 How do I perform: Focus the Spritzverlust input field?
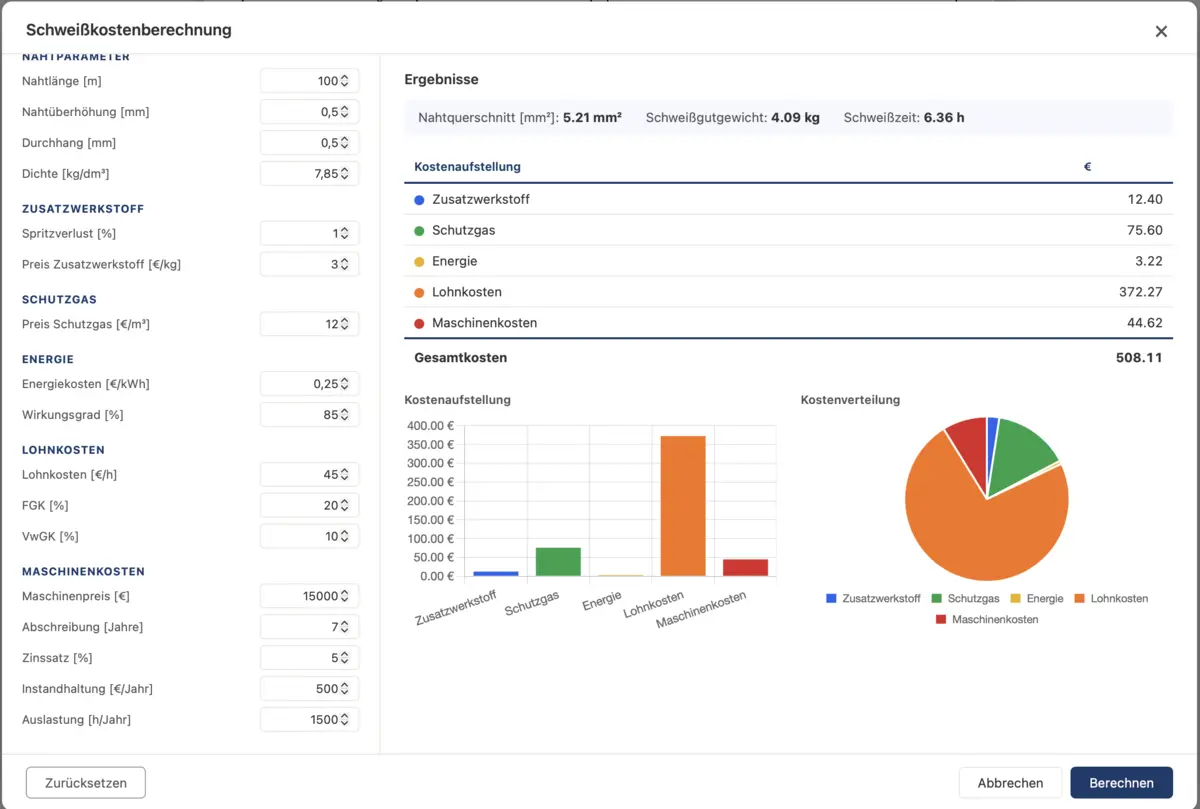tap(309, 233)
